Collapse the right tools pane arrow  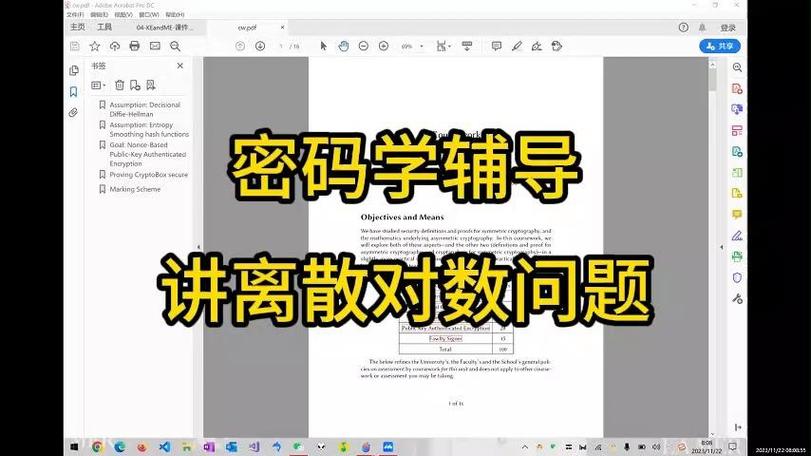[x=722, y=247]
